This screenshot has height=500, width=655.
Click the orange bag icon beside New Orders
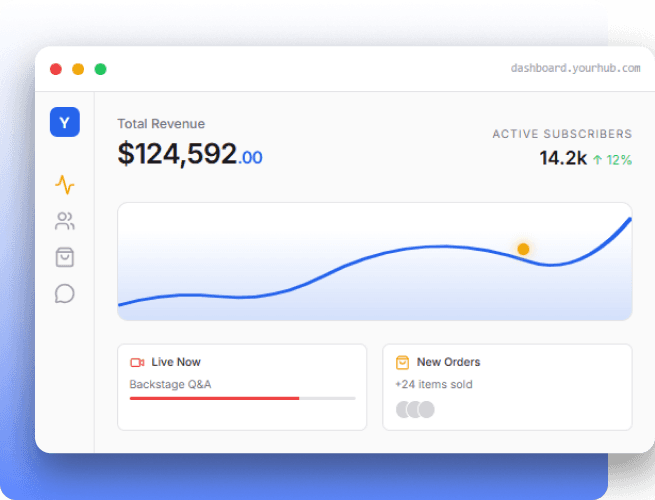(402, 362)
